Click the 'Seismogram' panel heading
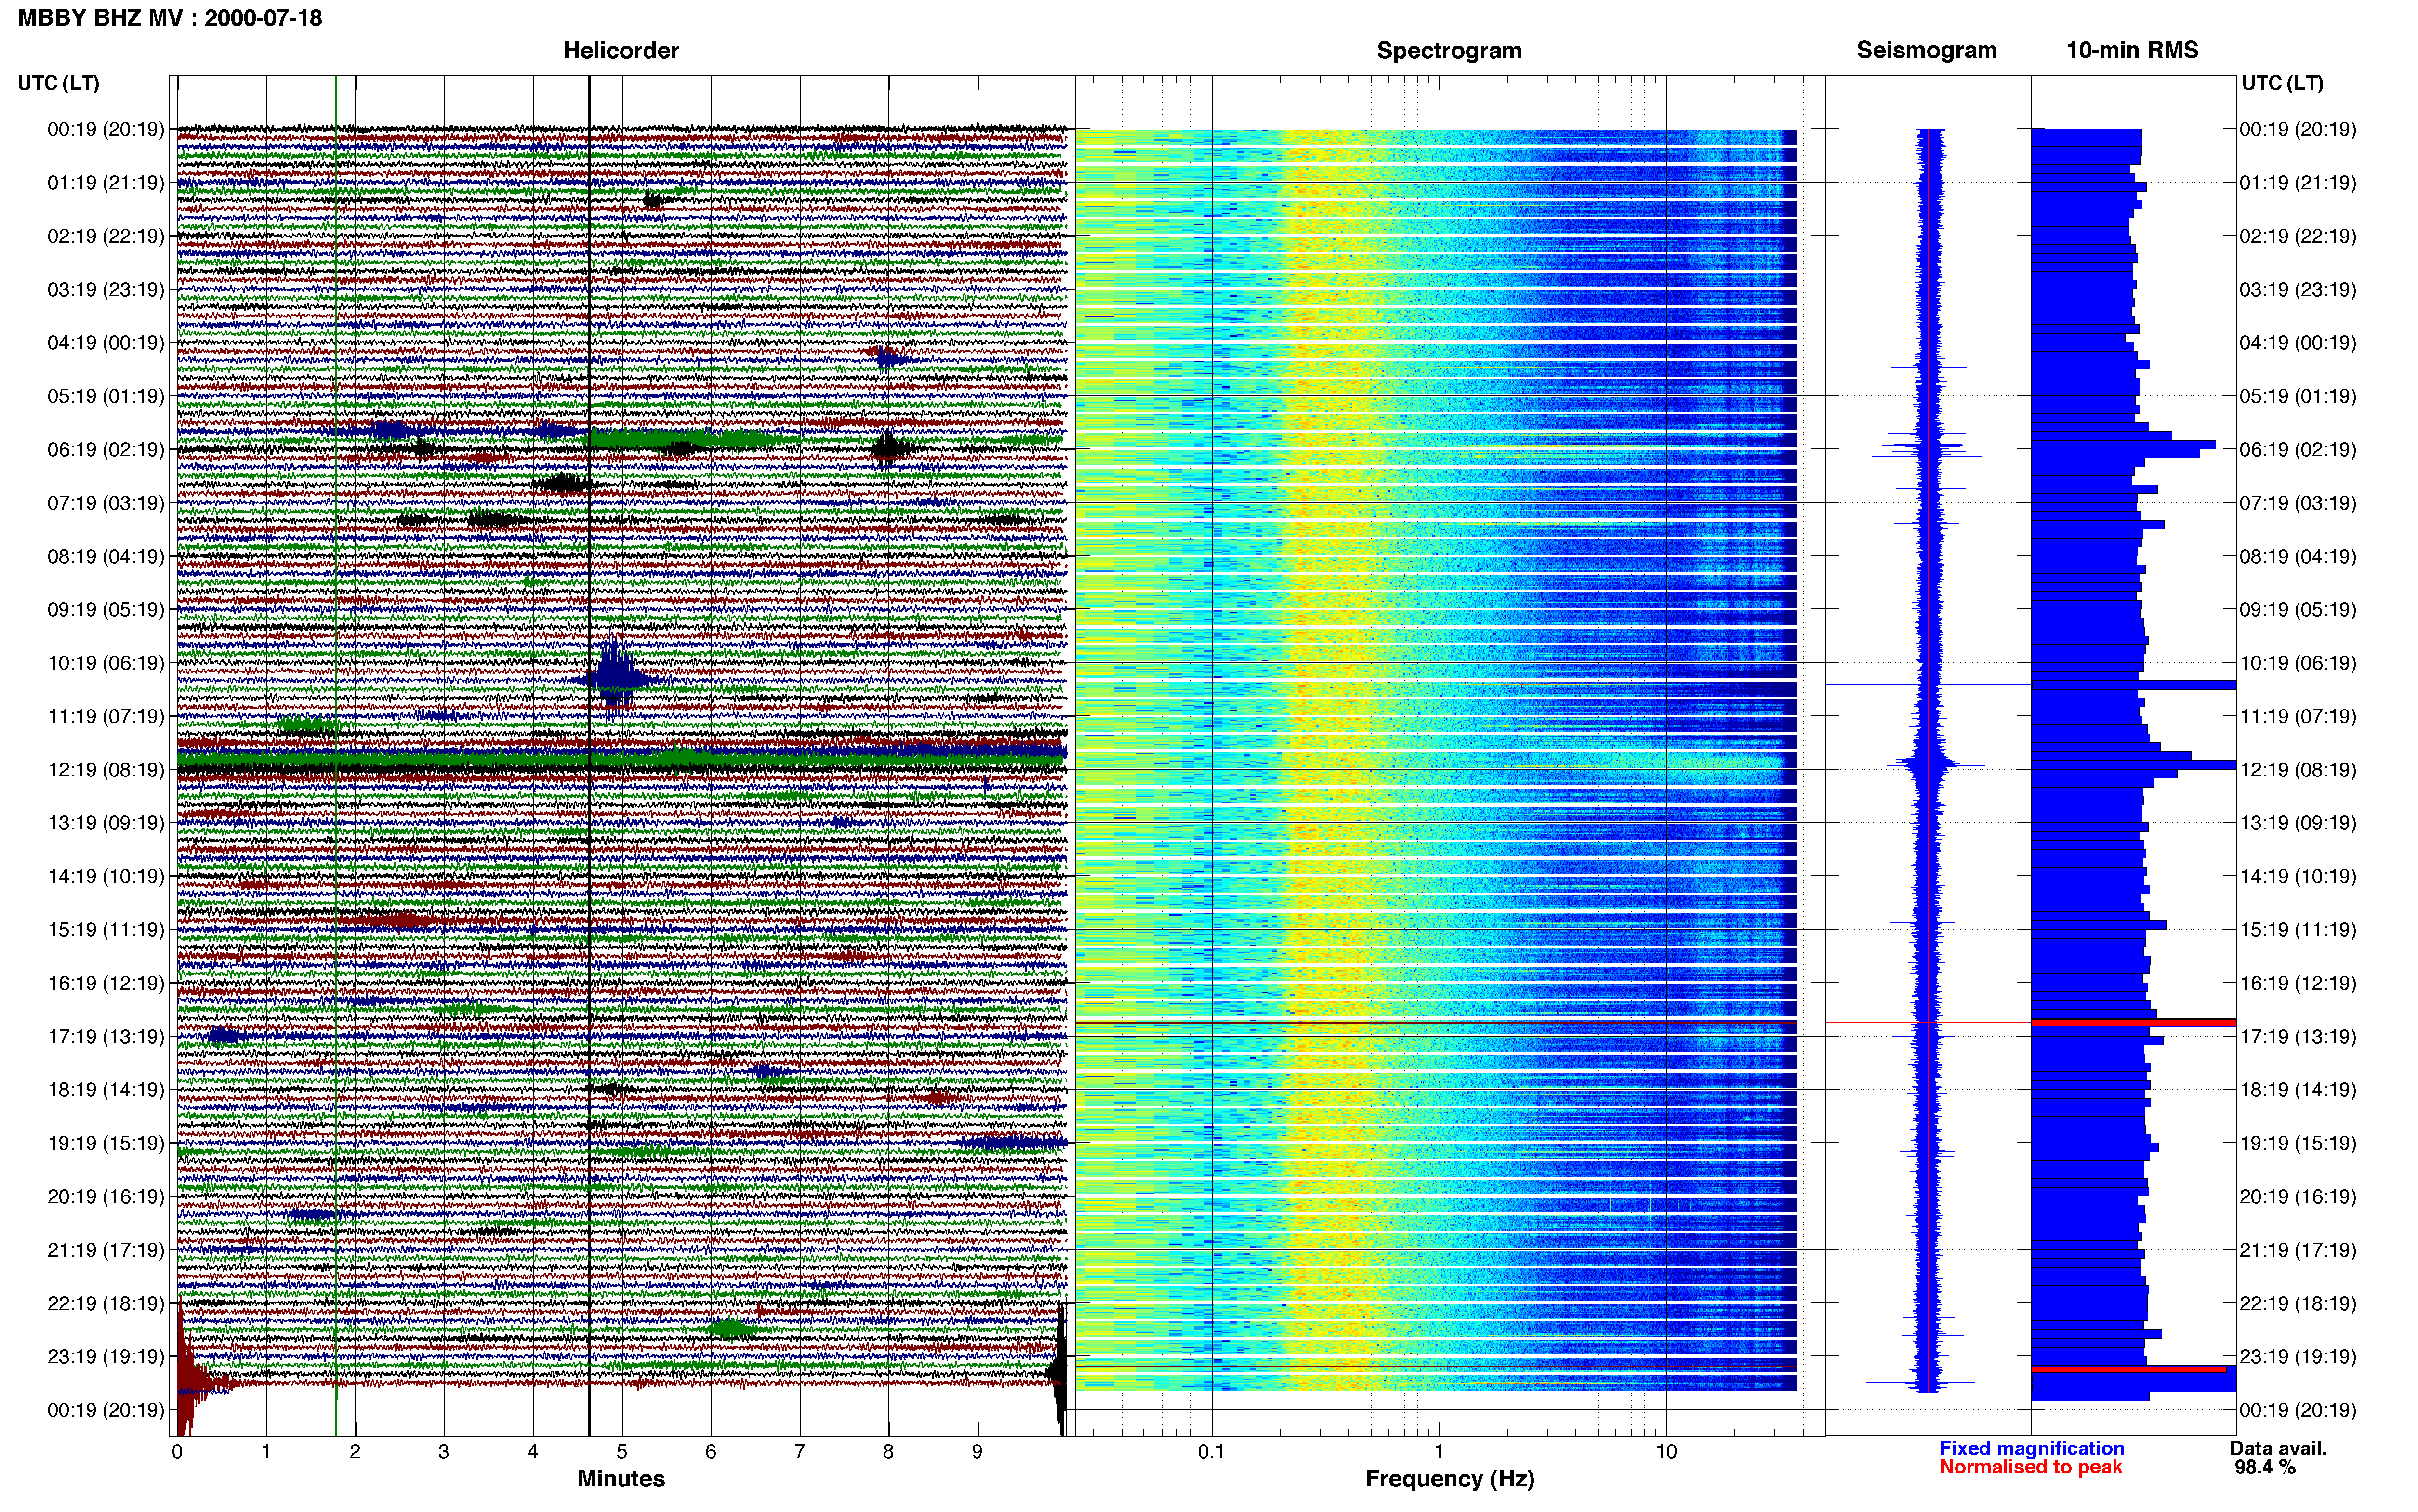Screen dimensions: 2418x1512 click(x=1927, y=50)
